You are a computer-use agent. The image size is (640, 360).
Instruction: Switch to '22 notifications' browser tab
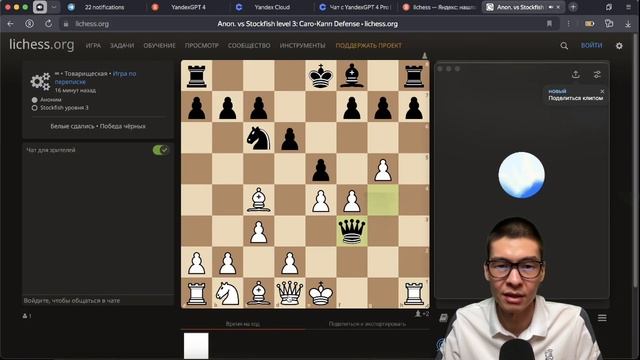tap(104, 7)
